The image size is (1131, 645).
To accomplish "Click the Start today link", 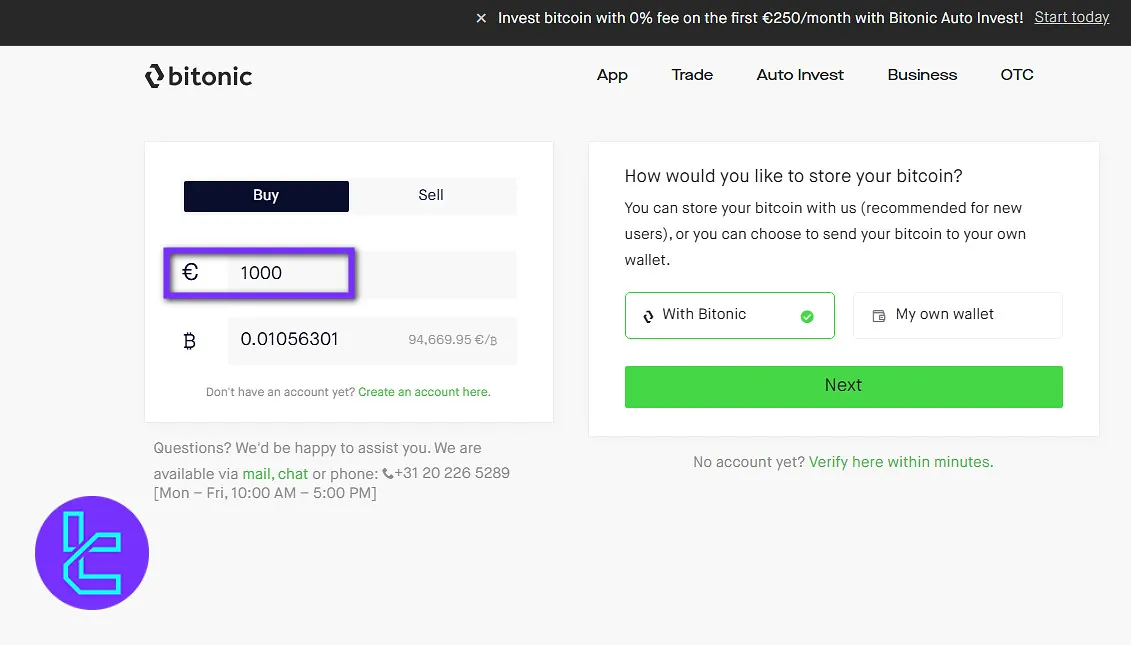I will 1071,17.
